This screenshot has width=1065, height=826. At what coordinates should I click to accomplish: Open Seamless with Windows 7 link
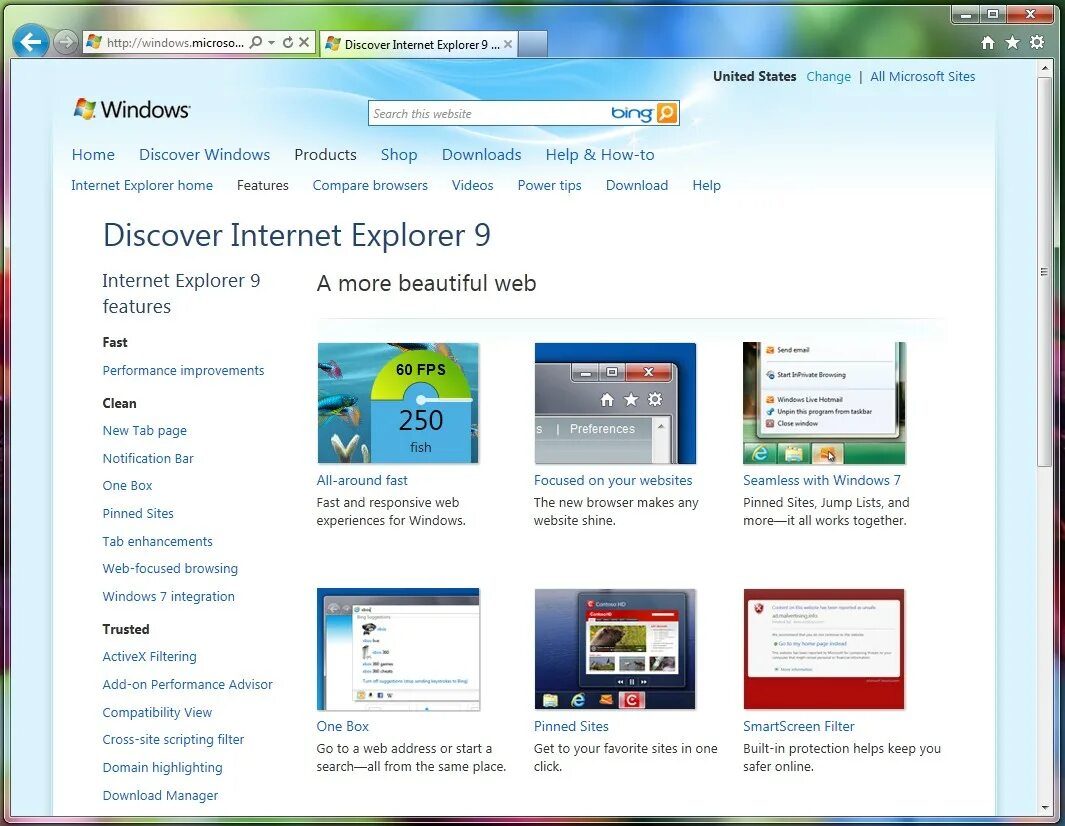click(x=822, y=480)
